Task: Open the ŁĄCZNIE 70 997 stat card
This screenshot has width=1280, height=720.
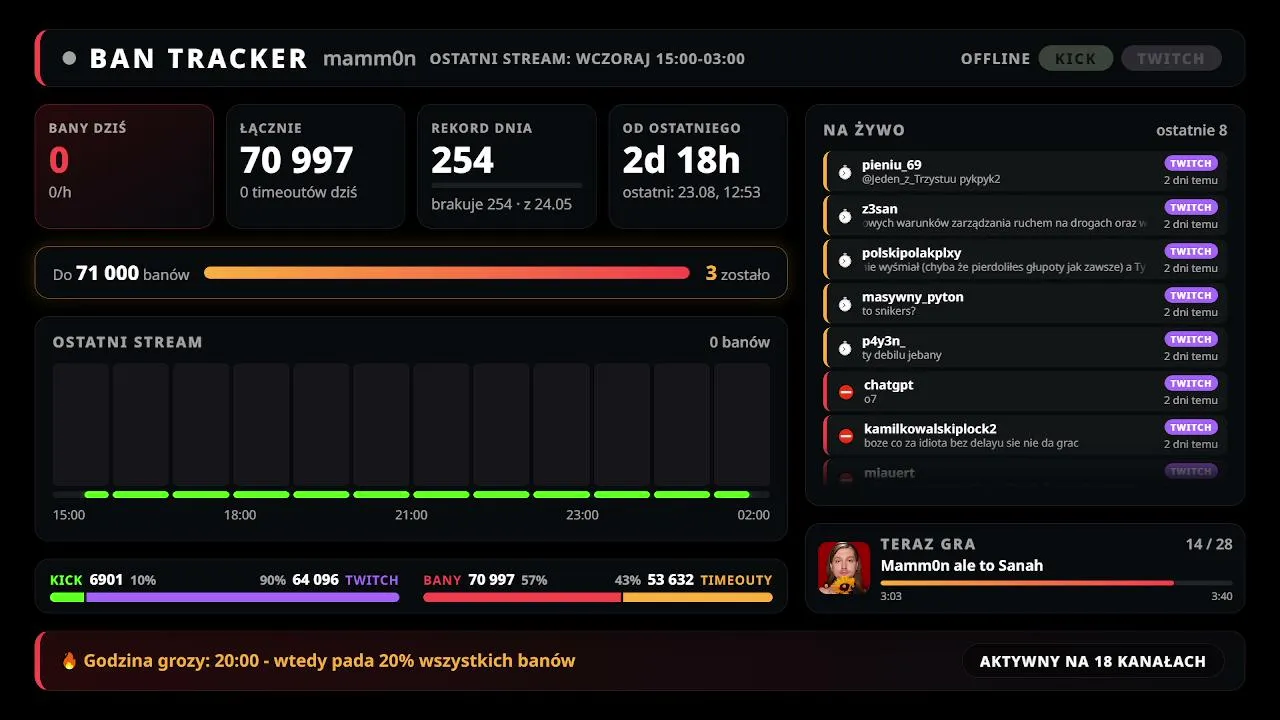Action: pyautogui.click(x=316, y=166)
